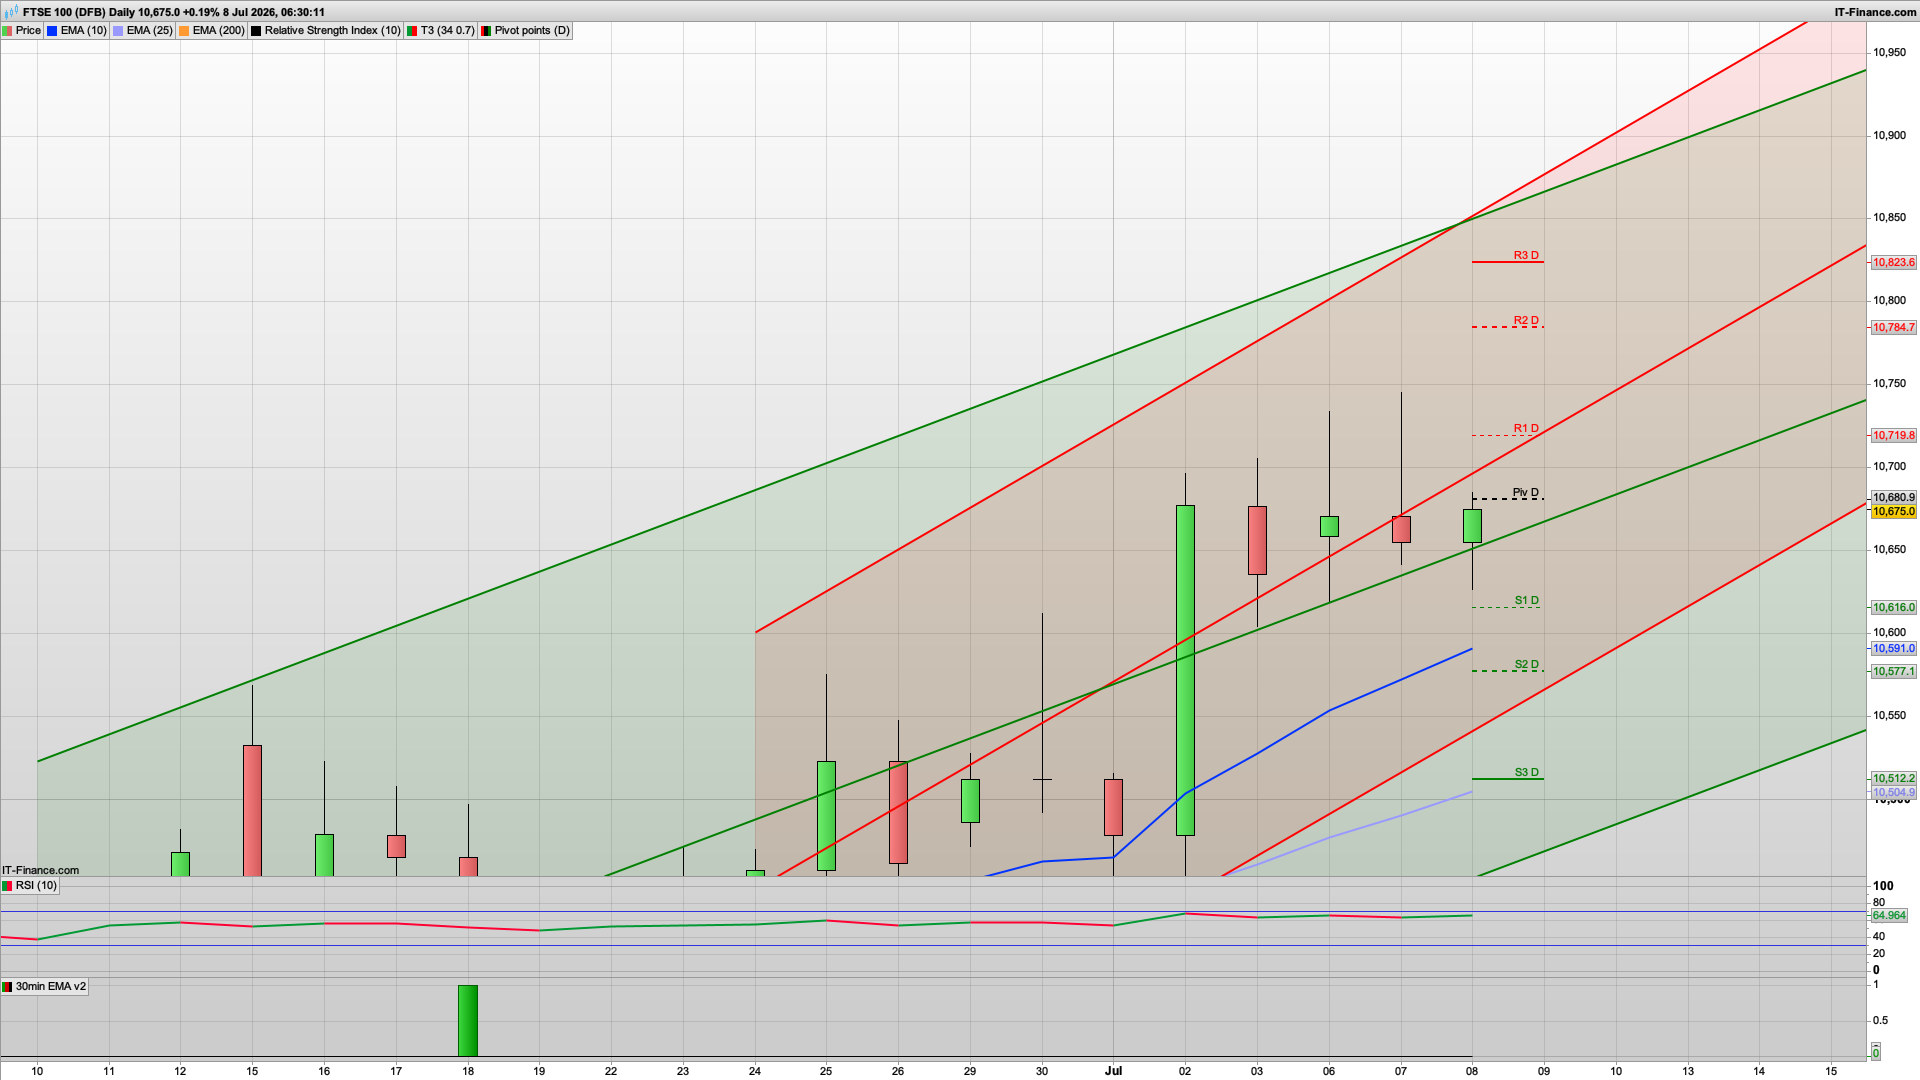Select the EMA (25) legend item
The image size is (1920, 1080).
pos(143,31)
